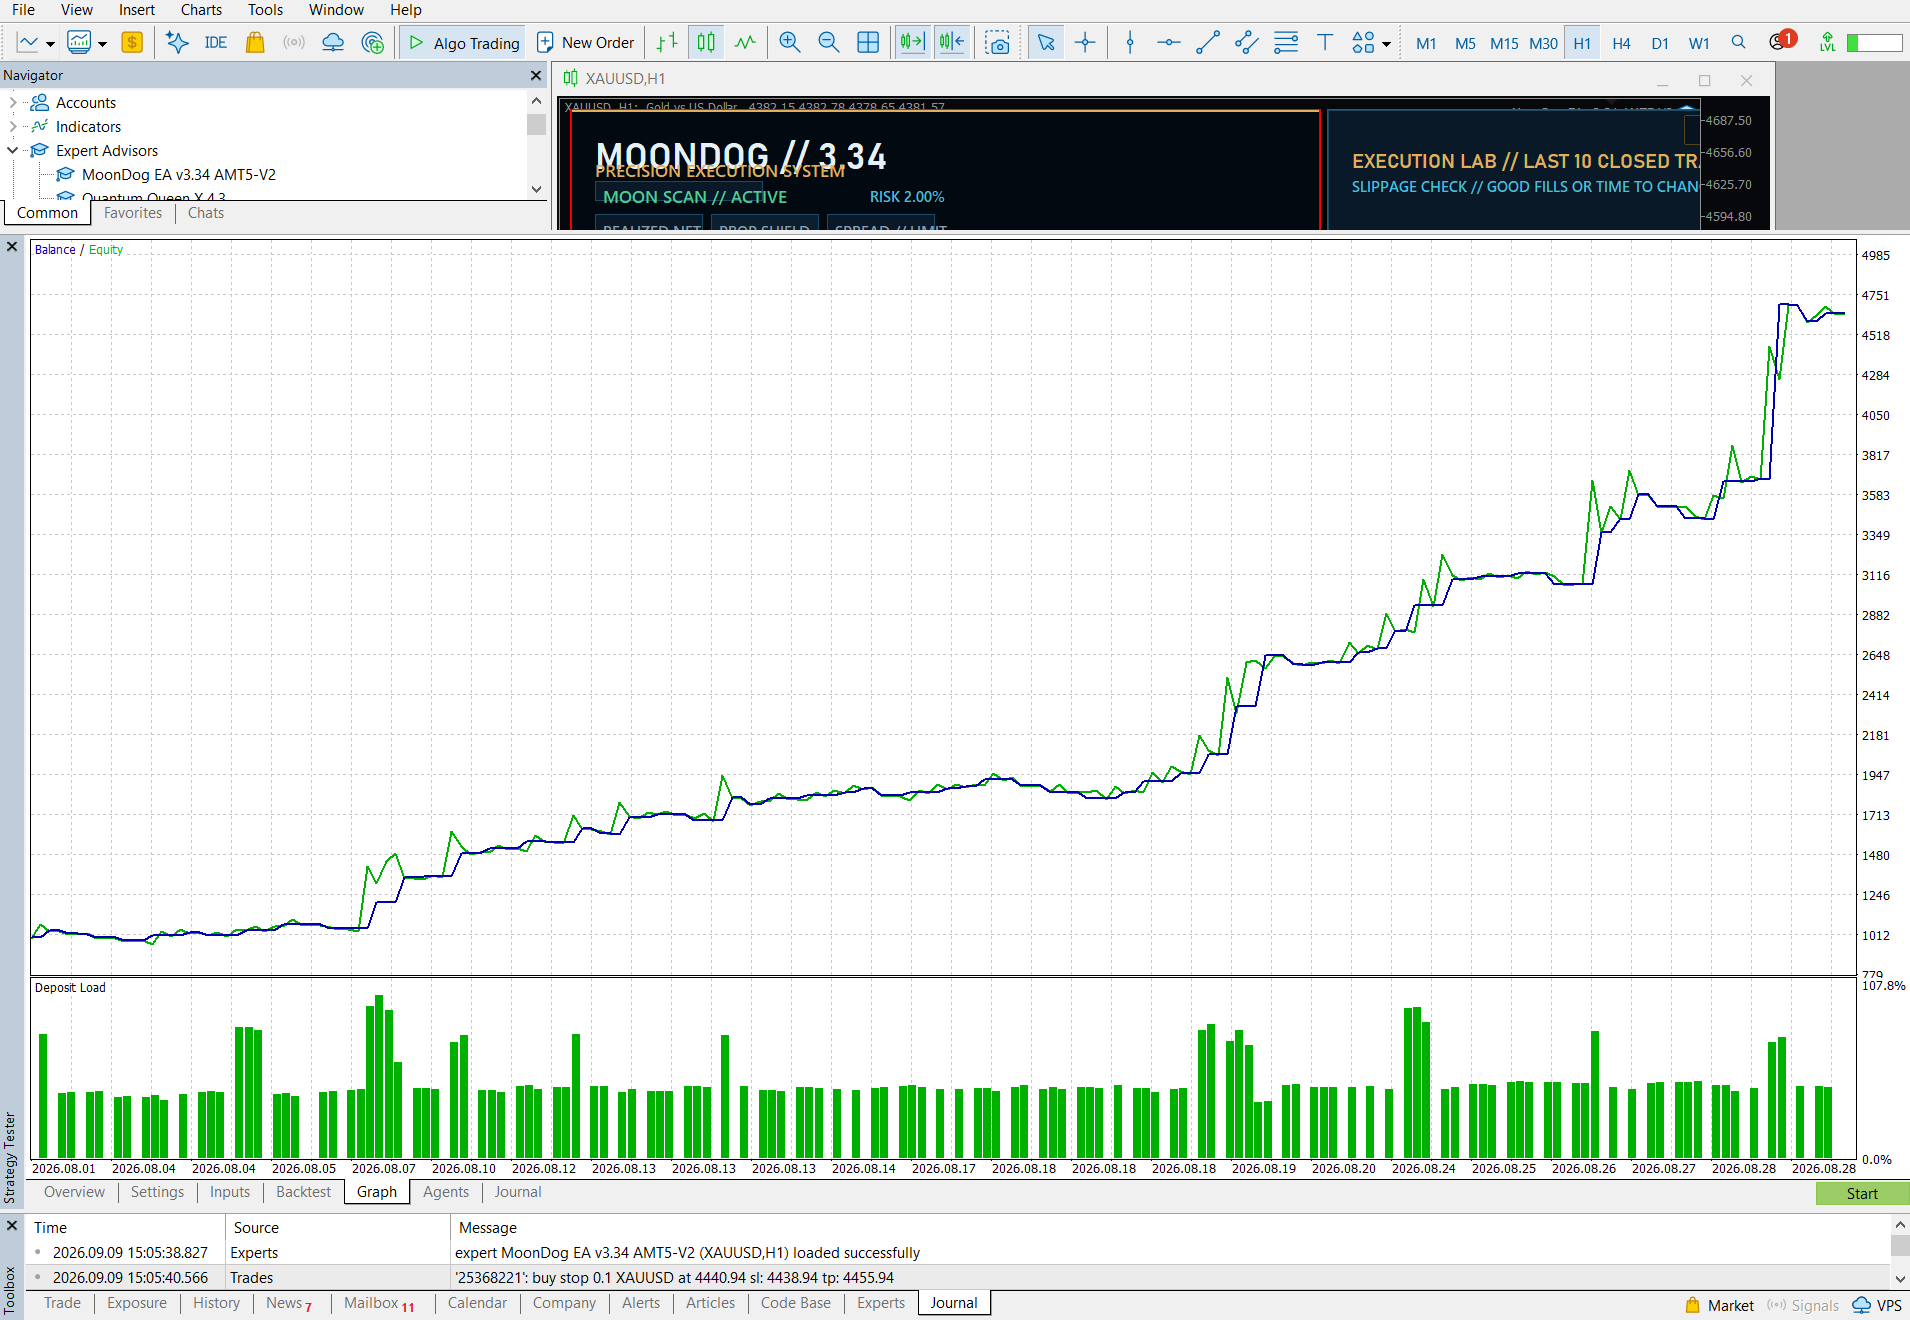
Task: Switch chart to bar chart
Action: point(667,43)
